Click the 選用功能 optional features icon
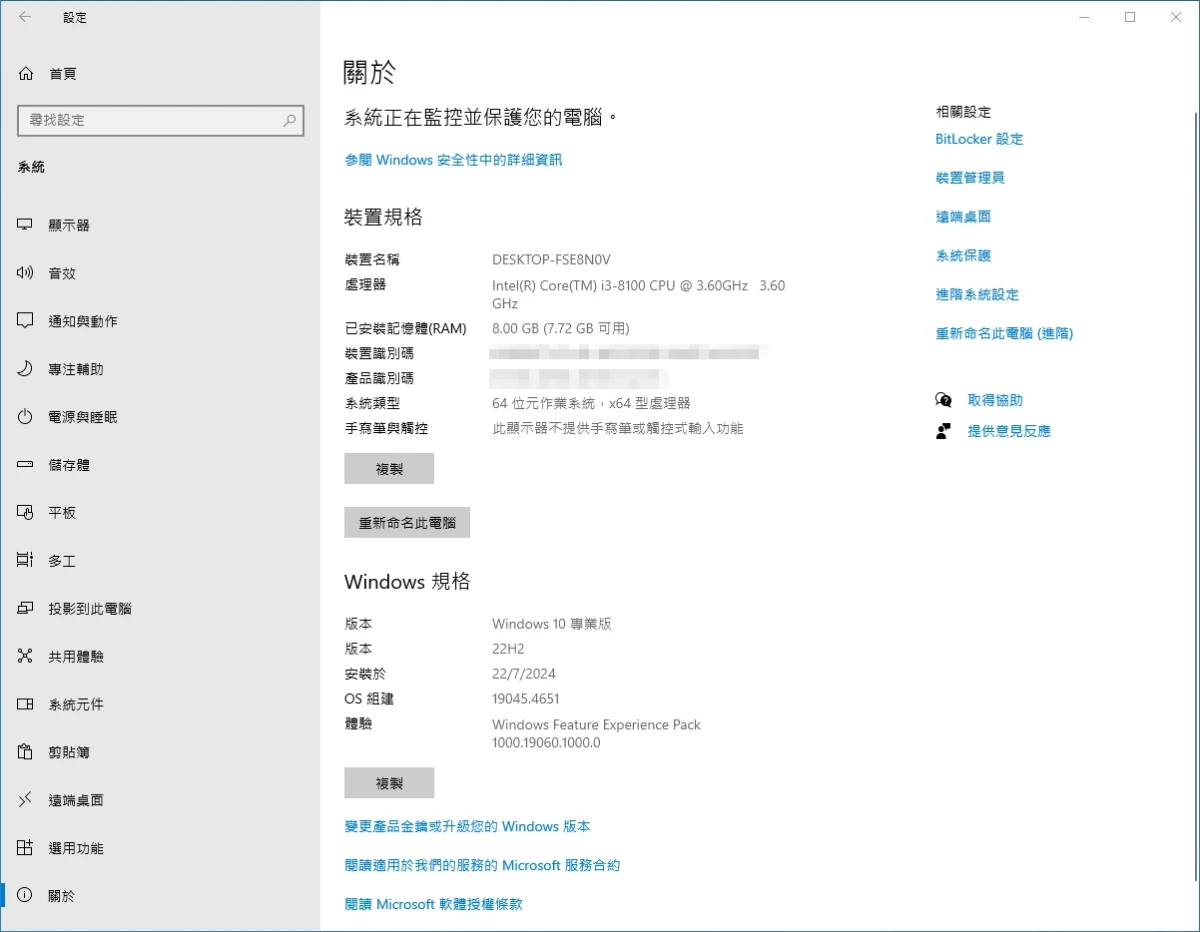The height and width of the screenshot is (932, 1200). [26, 848]
